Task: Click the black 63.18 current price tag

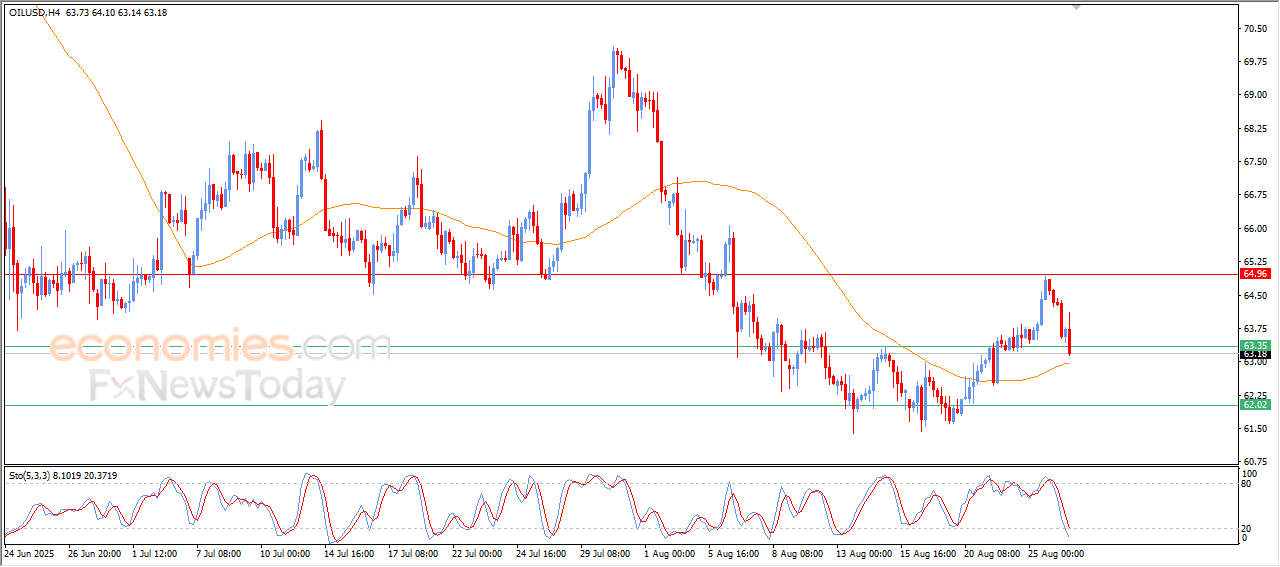Action: pyautogui.click(x=1255, y=354)
